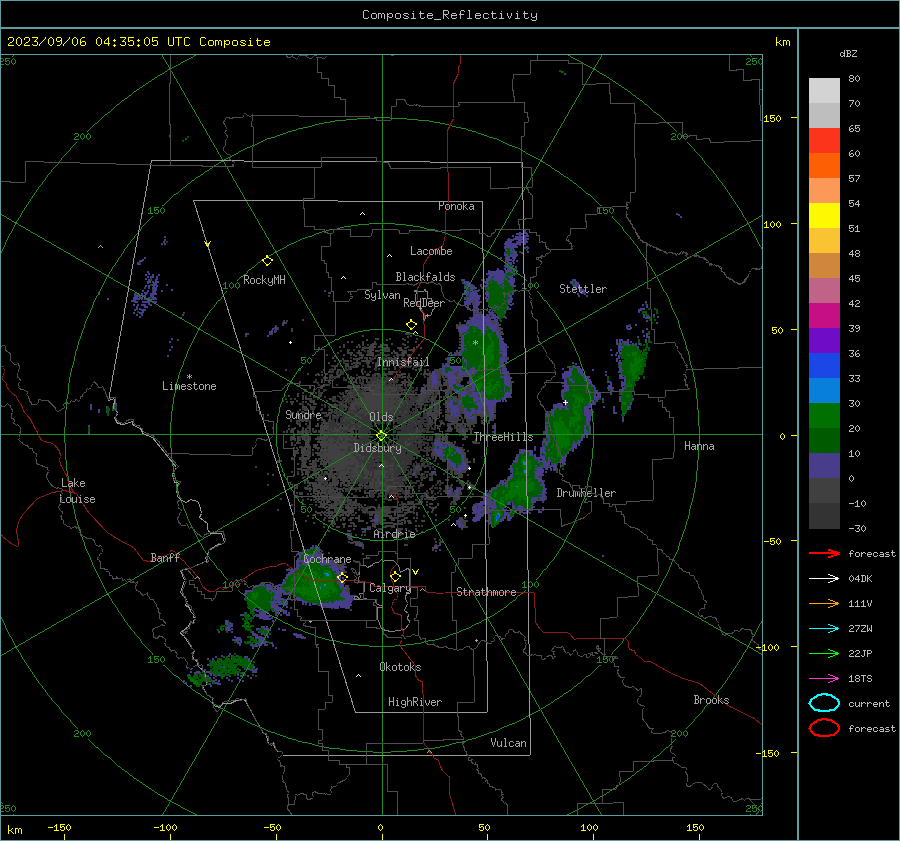Select the white 04DK arrow icon
This screenshot has width=900, height=841.
[x=824, y=579]
